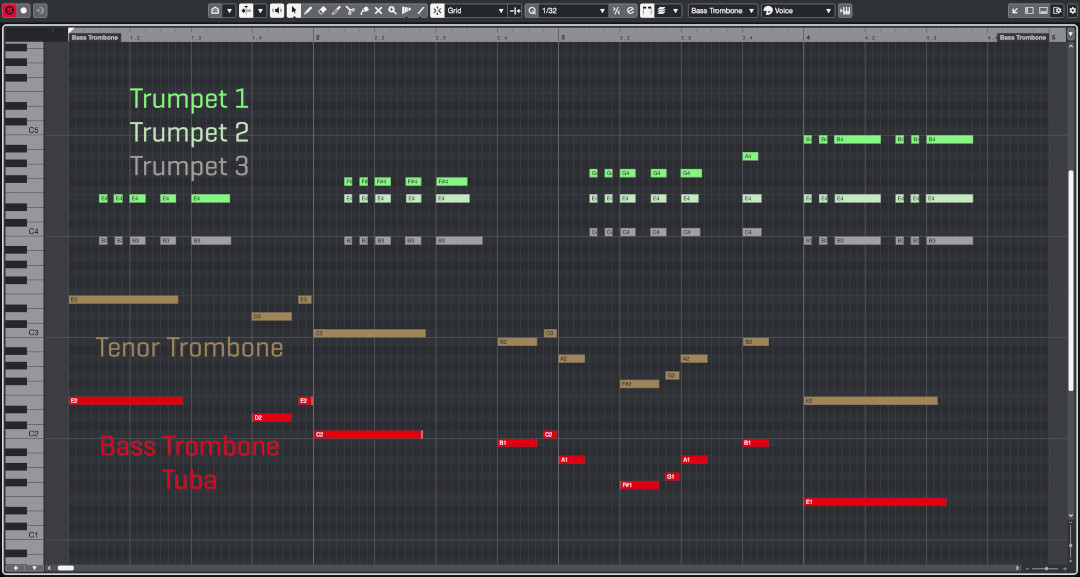Click the Step Input piano-keys icon
Viewport: 1080px width, 577px height.
tap(845, 10)
